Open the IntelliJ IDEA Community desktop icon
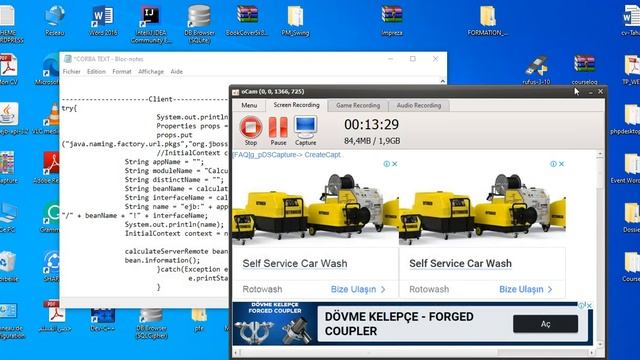This screenshot has height=360, width=640. tap(151, 24)
